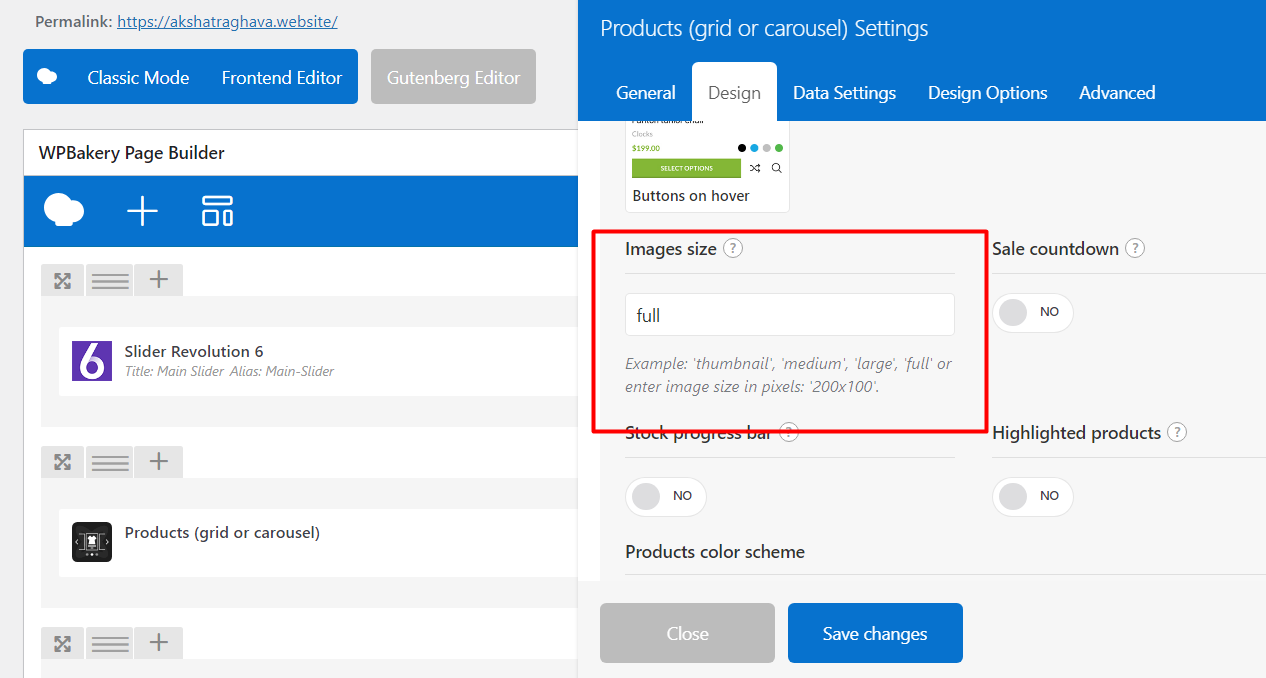Click the green Select Options preview button
This screenshot has width=1266, height=678.
686,168
